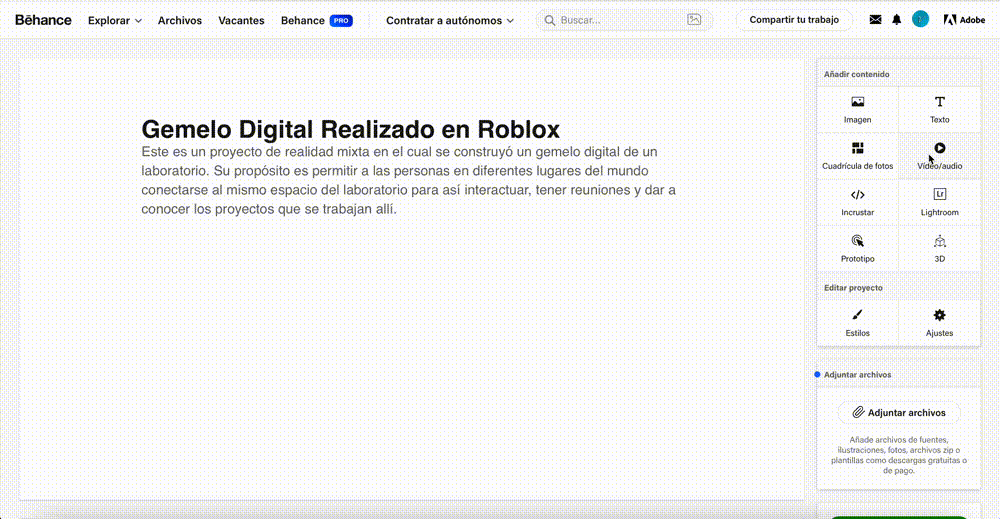Insert a Cuadrícula de fotos
Screen dimensions: 1000x519
(x=857, y=156)
